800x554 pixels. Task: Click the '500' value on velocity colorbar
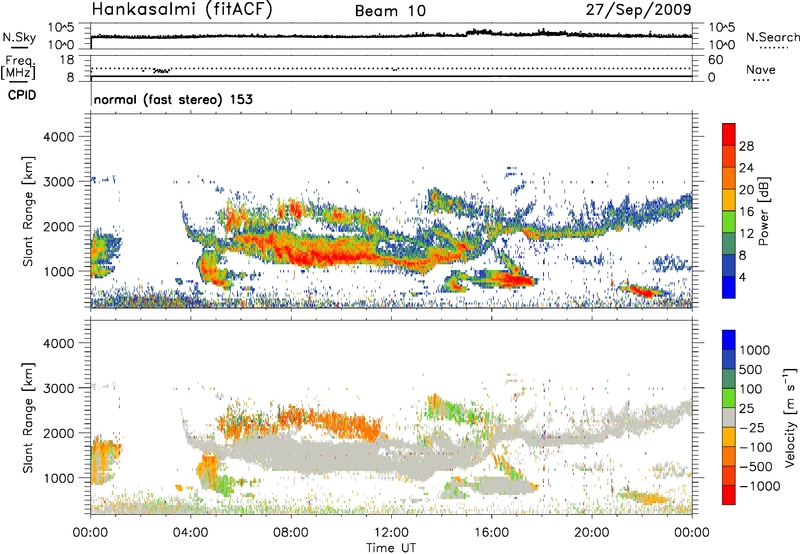point(753,369)
